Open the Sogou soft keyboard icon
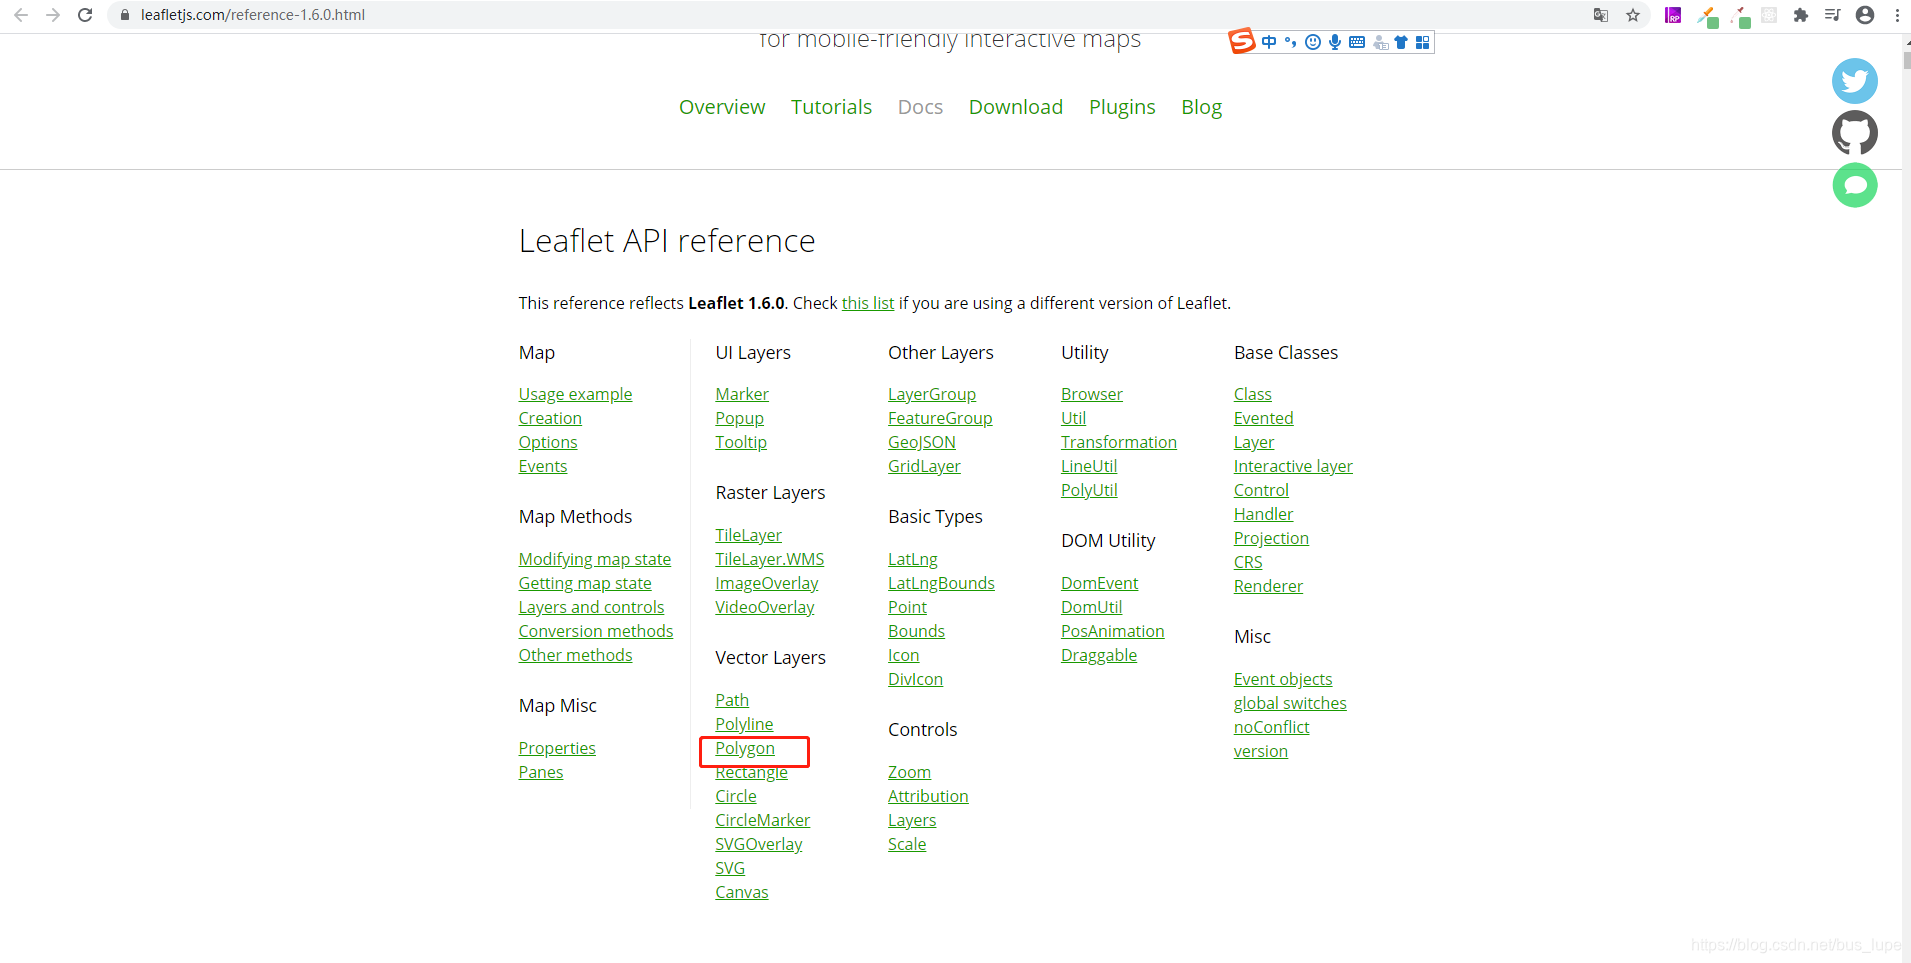 click(1357, 42)
